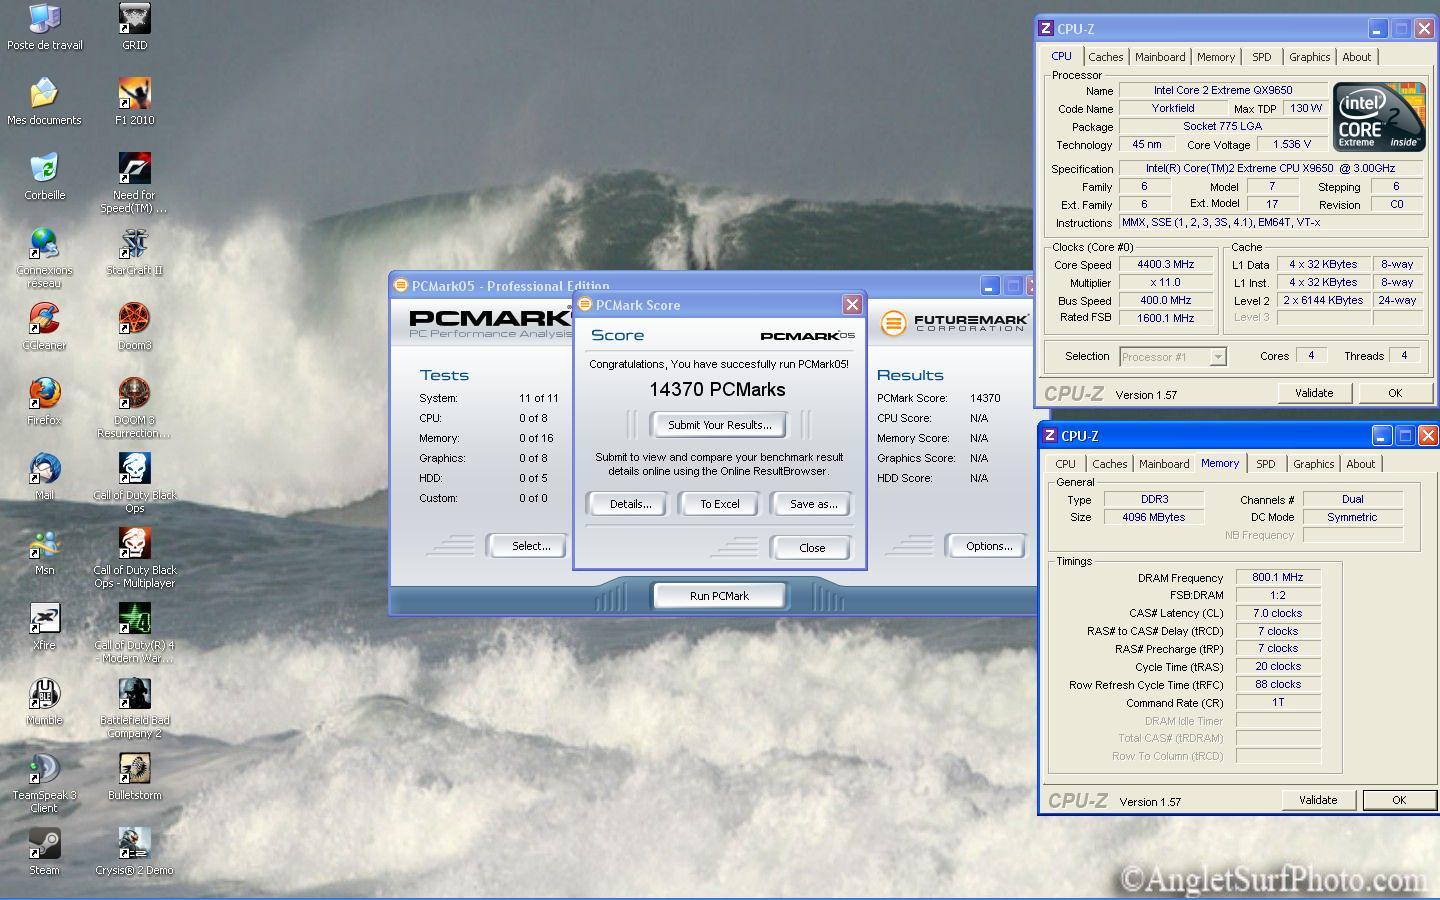This screenshot has height=900, width=1440.
Task: Export score with To Excel button
Action: tap(719, 504)
